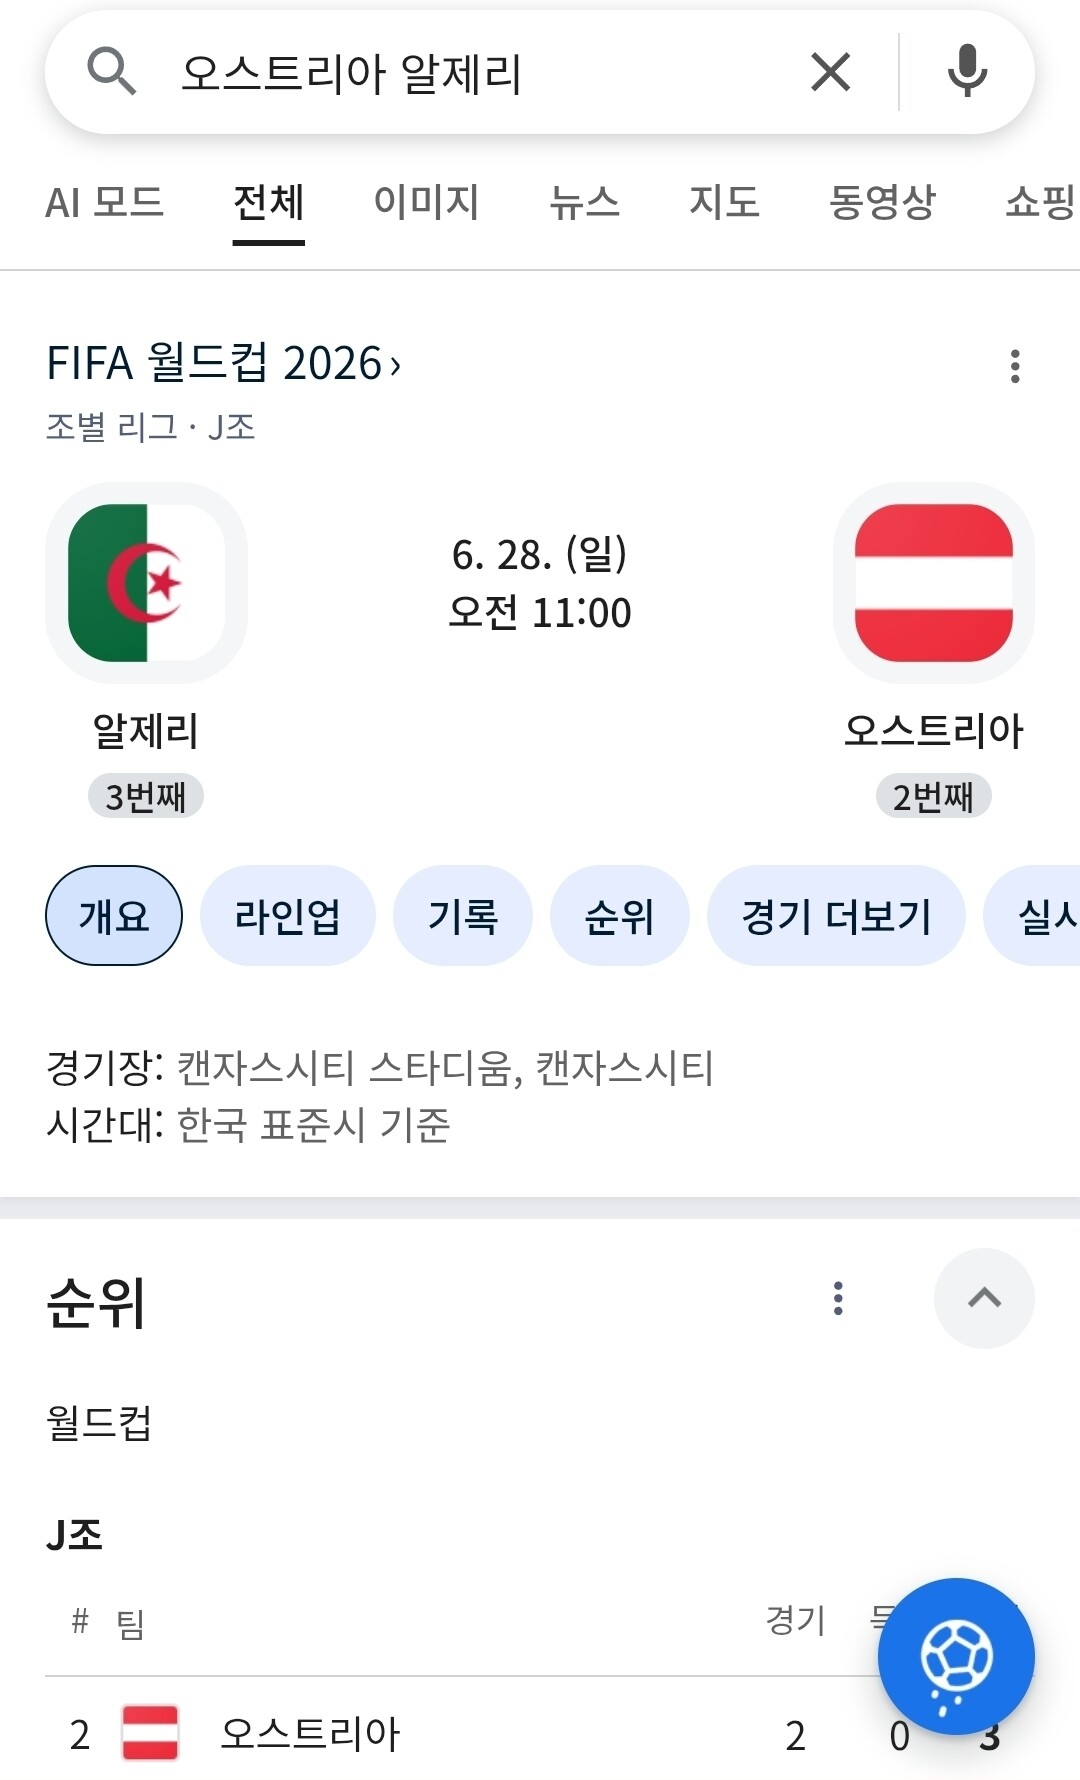Start voice search with microphone icon
Viewport: 1080px width, 1780px height.
967,72
